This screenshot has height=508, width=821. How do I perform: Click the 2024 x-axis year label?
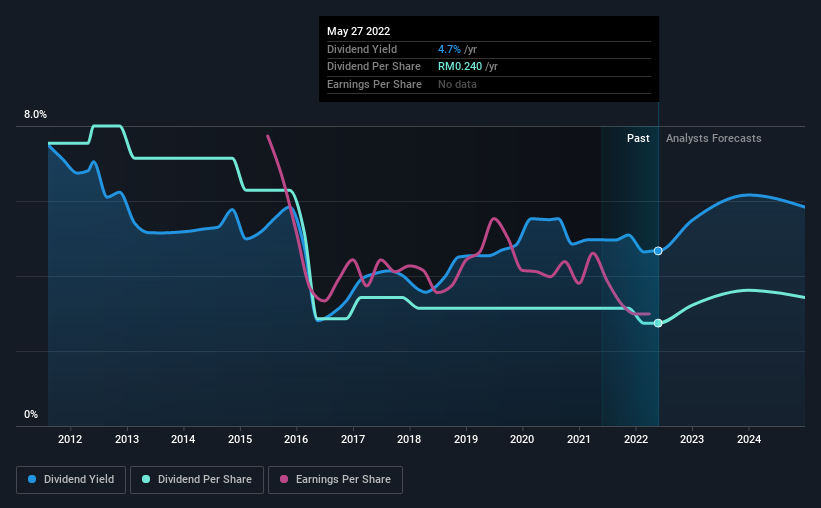749,439
